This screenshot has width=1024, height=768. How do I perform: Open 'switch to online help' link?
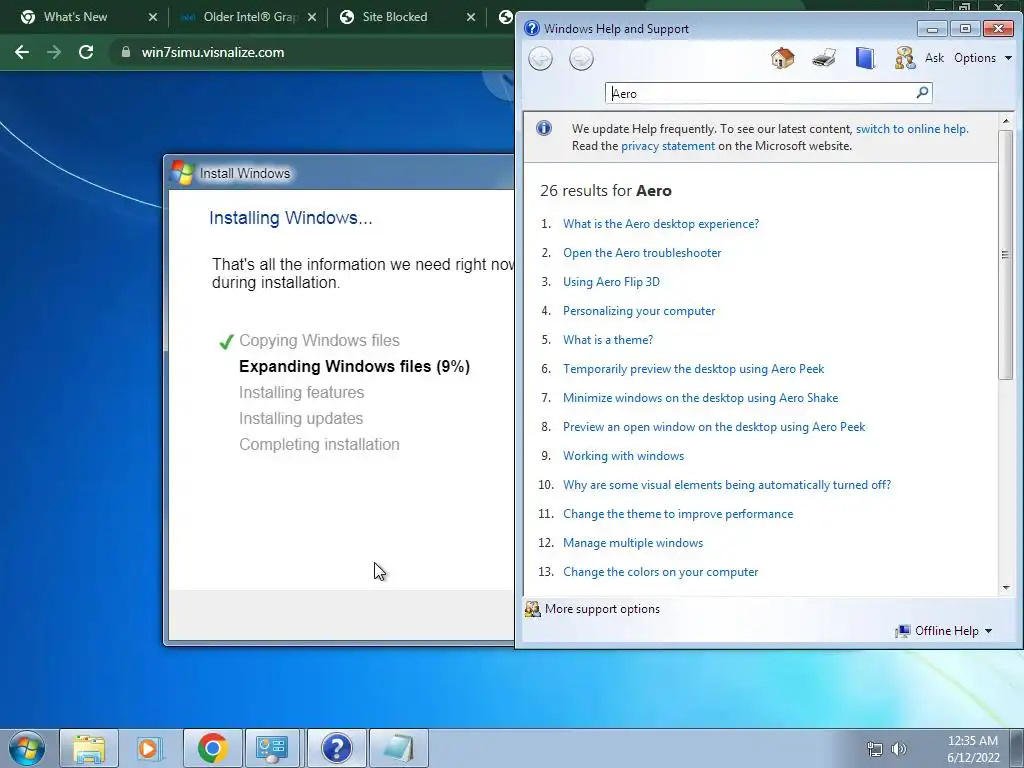click(912, 129)
